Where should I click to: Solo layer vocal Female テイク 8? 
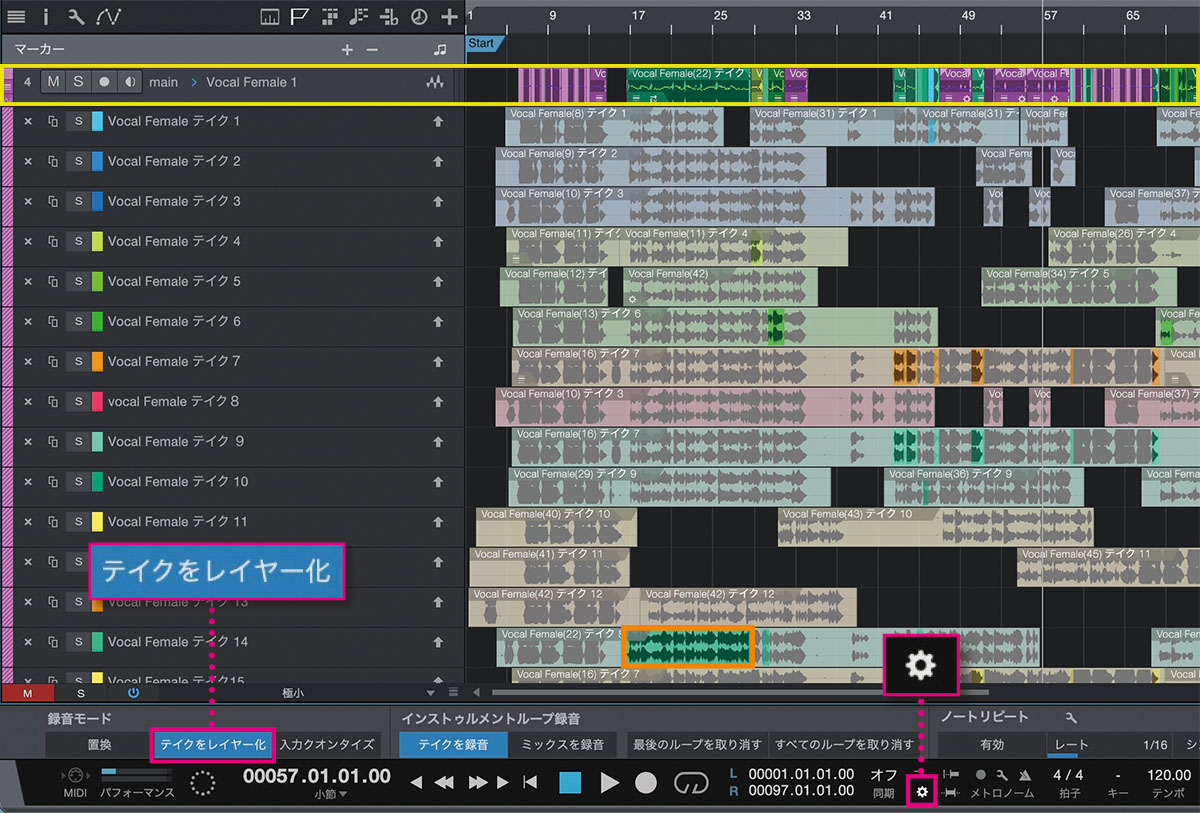tap(77, 401)
